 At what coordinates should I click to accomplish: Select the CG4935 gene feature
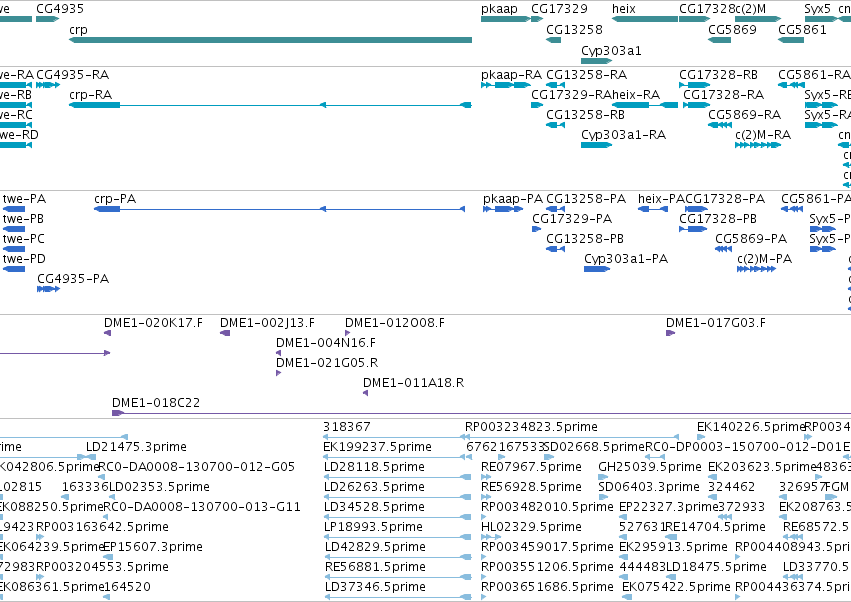click(47, 19)
